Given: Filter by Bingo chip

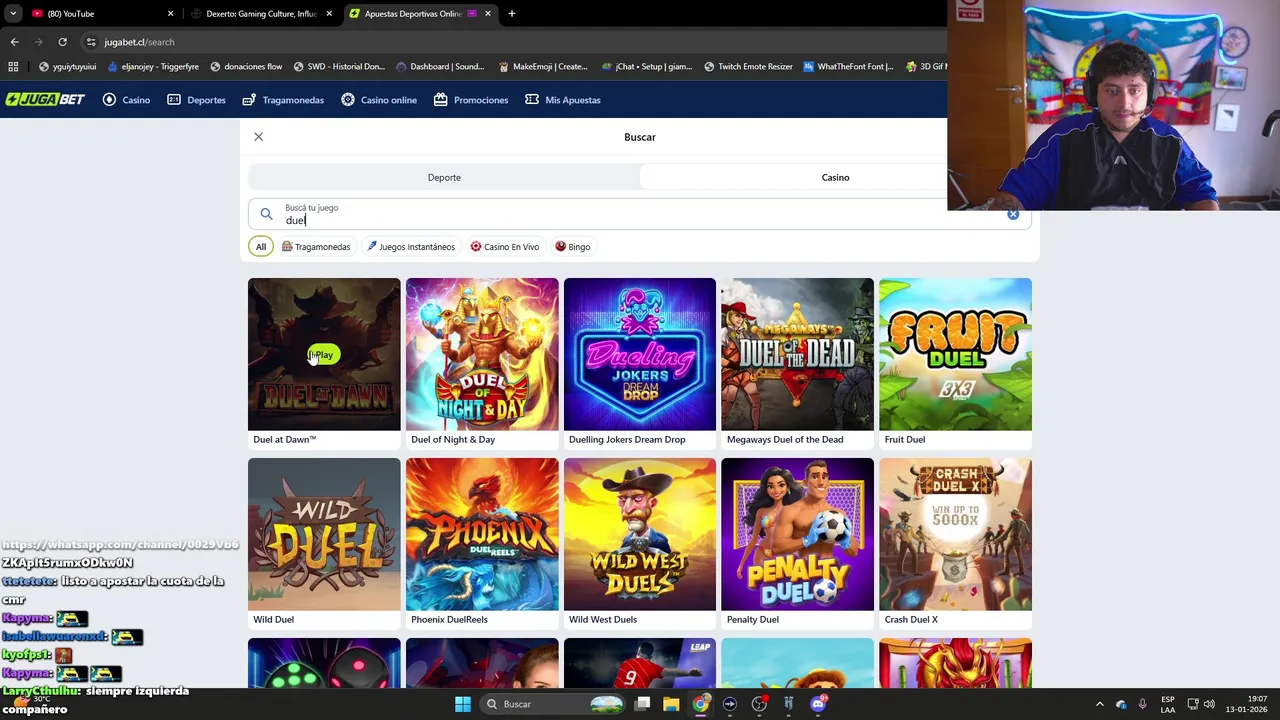Looking at the screenshot, I should coord(573,247).
